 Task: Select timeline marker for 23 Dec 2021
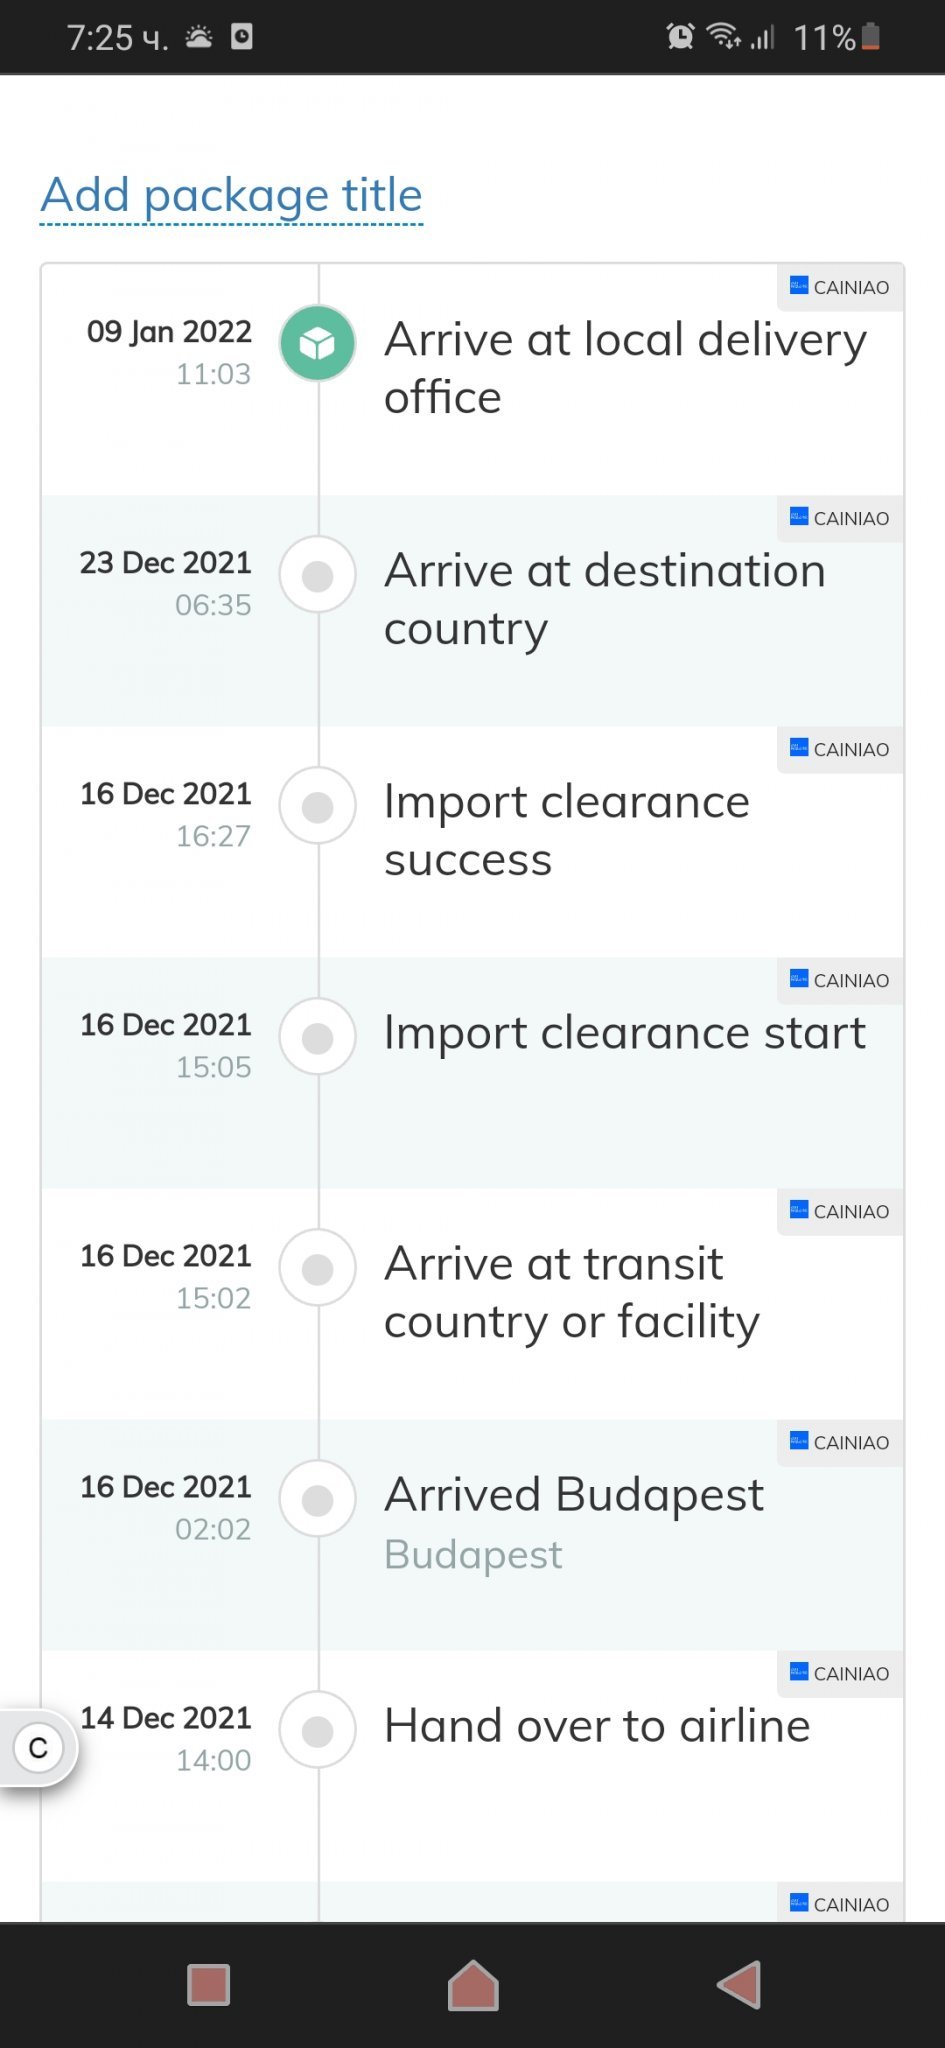click(317, 576)
